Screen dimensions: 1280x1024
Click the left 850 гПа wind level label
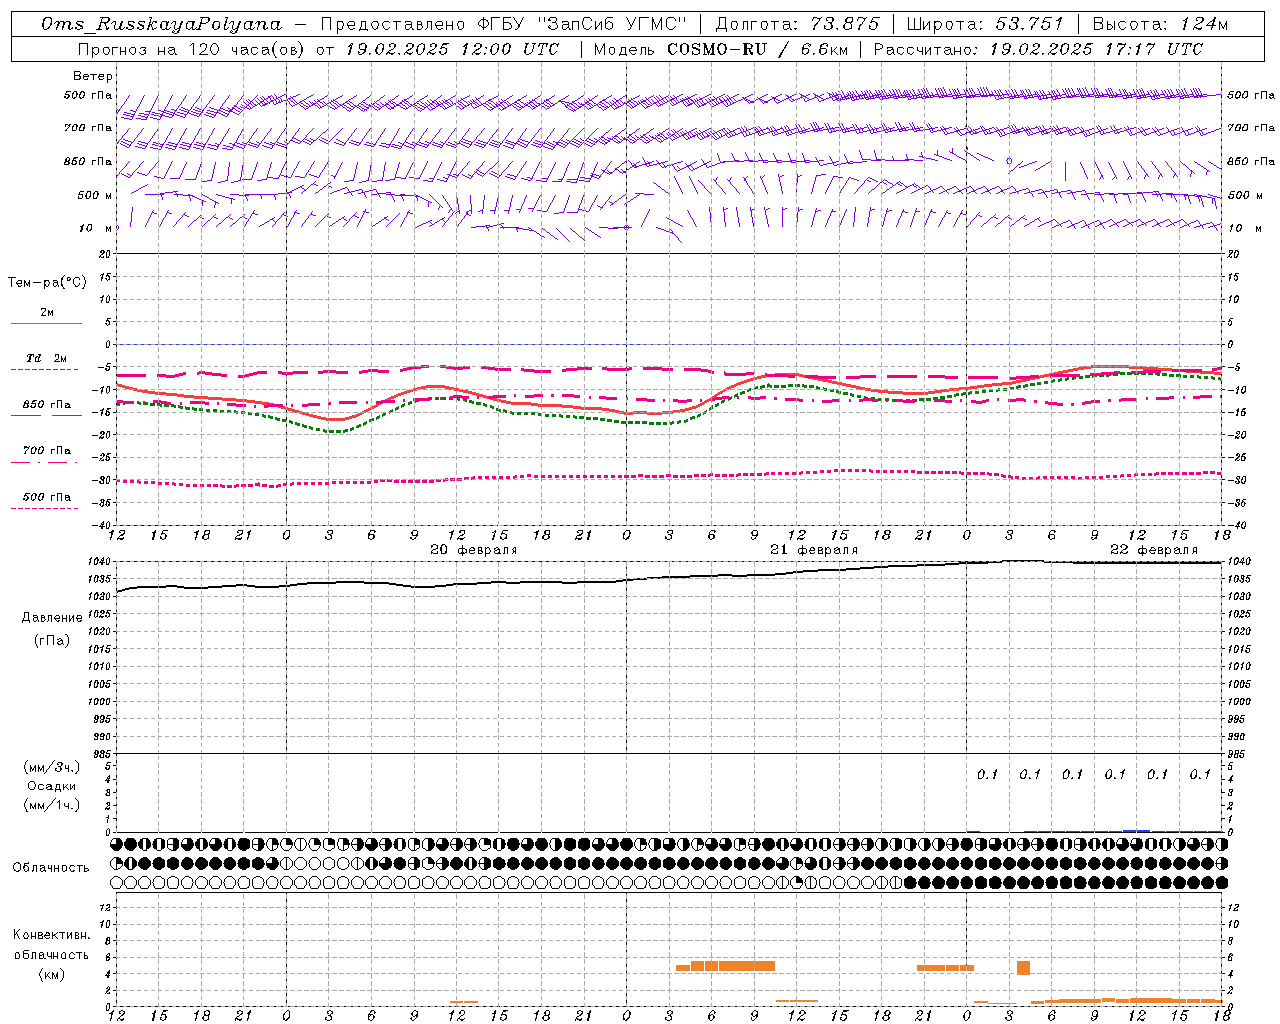[88, 161]
